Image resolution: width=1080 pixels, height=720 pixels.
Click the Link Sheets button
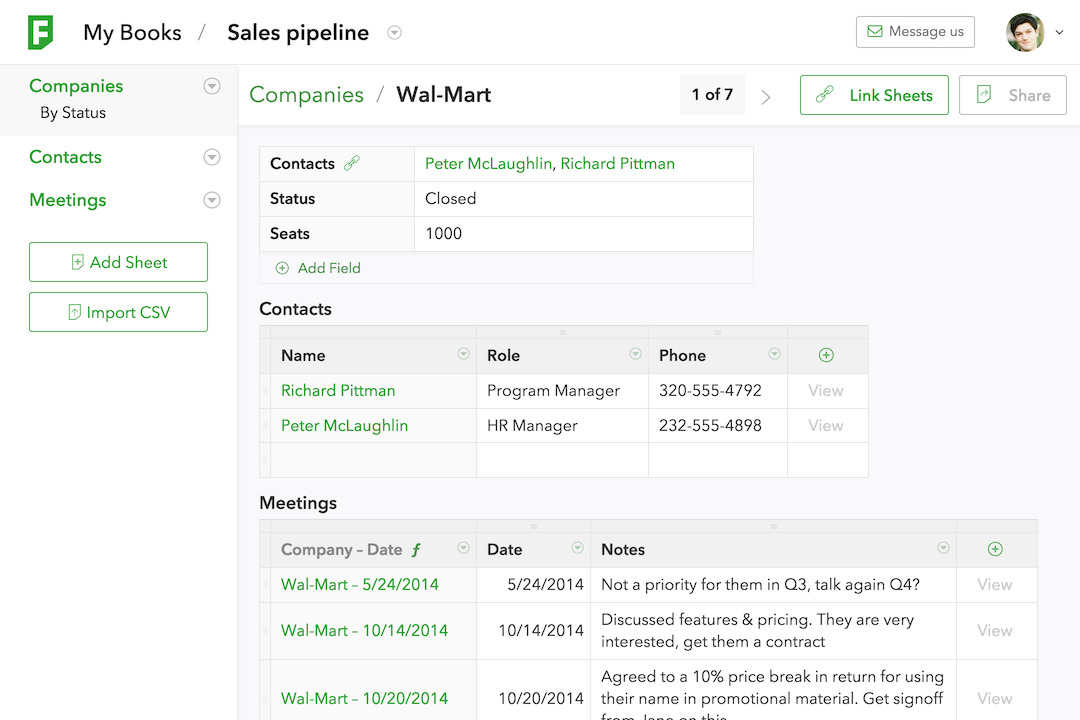[x=874, y=95]
